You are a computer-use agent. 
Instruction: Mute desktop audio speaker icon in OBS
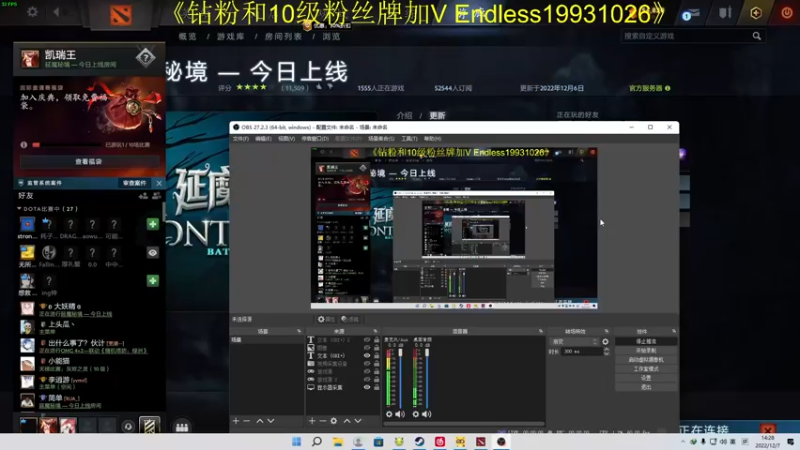coord(427,414)
